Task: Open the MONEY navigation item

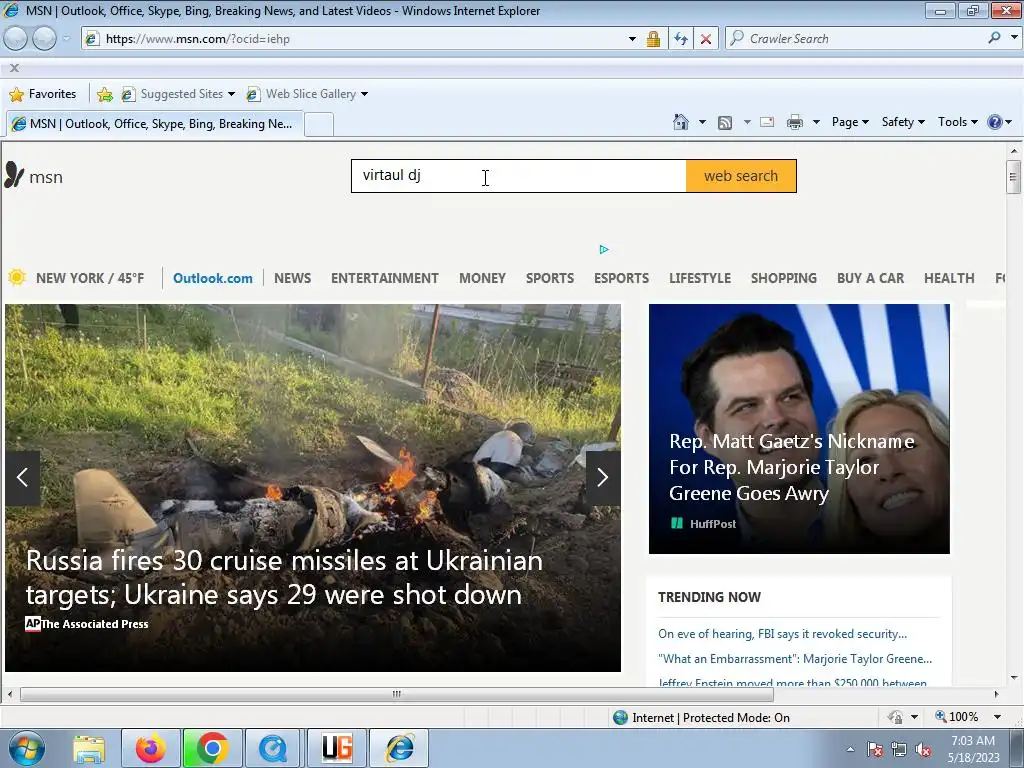Action: 482,278
